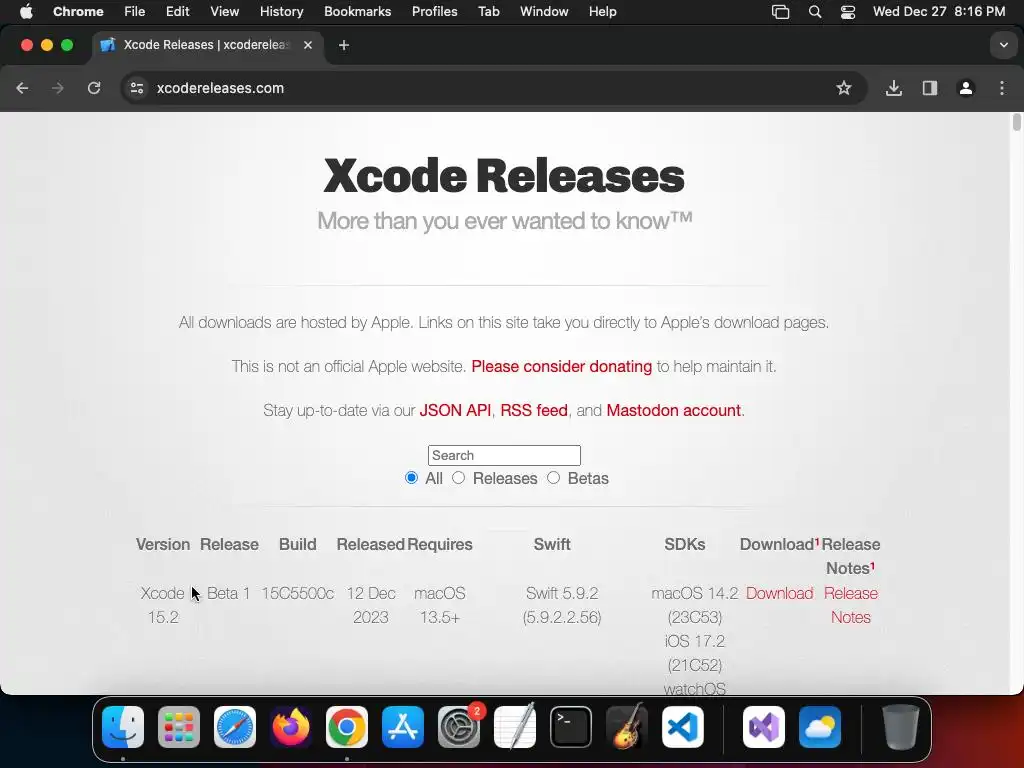Open App Store from the Dock
Image resolution: width=1024 pixels, height=768 pixels.
pos(403,727)
